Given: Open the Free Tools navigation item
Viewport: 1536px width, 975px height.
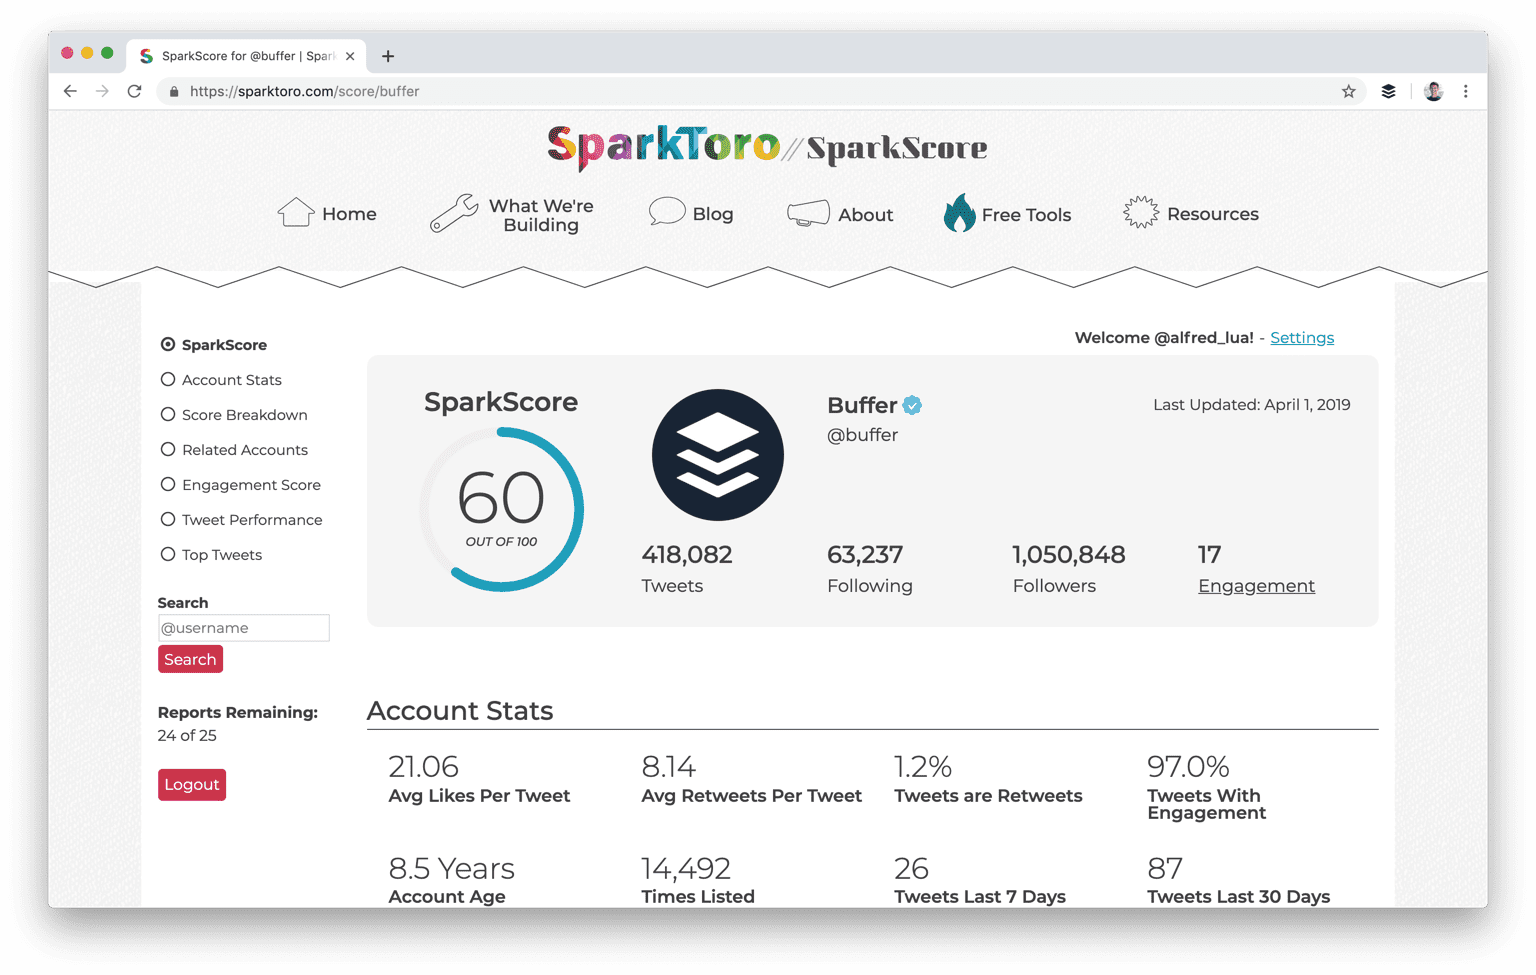Looking at the screenshot, I should click(1026, 214).
